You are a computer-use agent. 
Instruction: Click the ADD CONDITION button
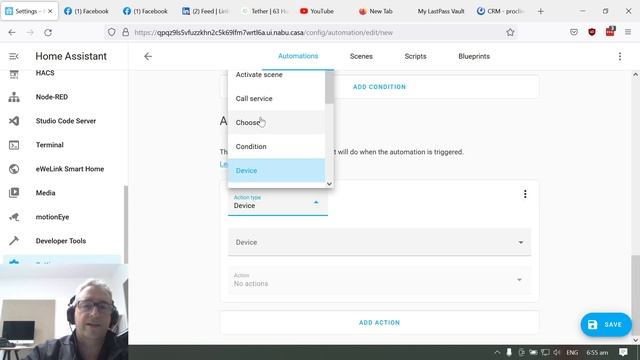[x=379, y=87]
